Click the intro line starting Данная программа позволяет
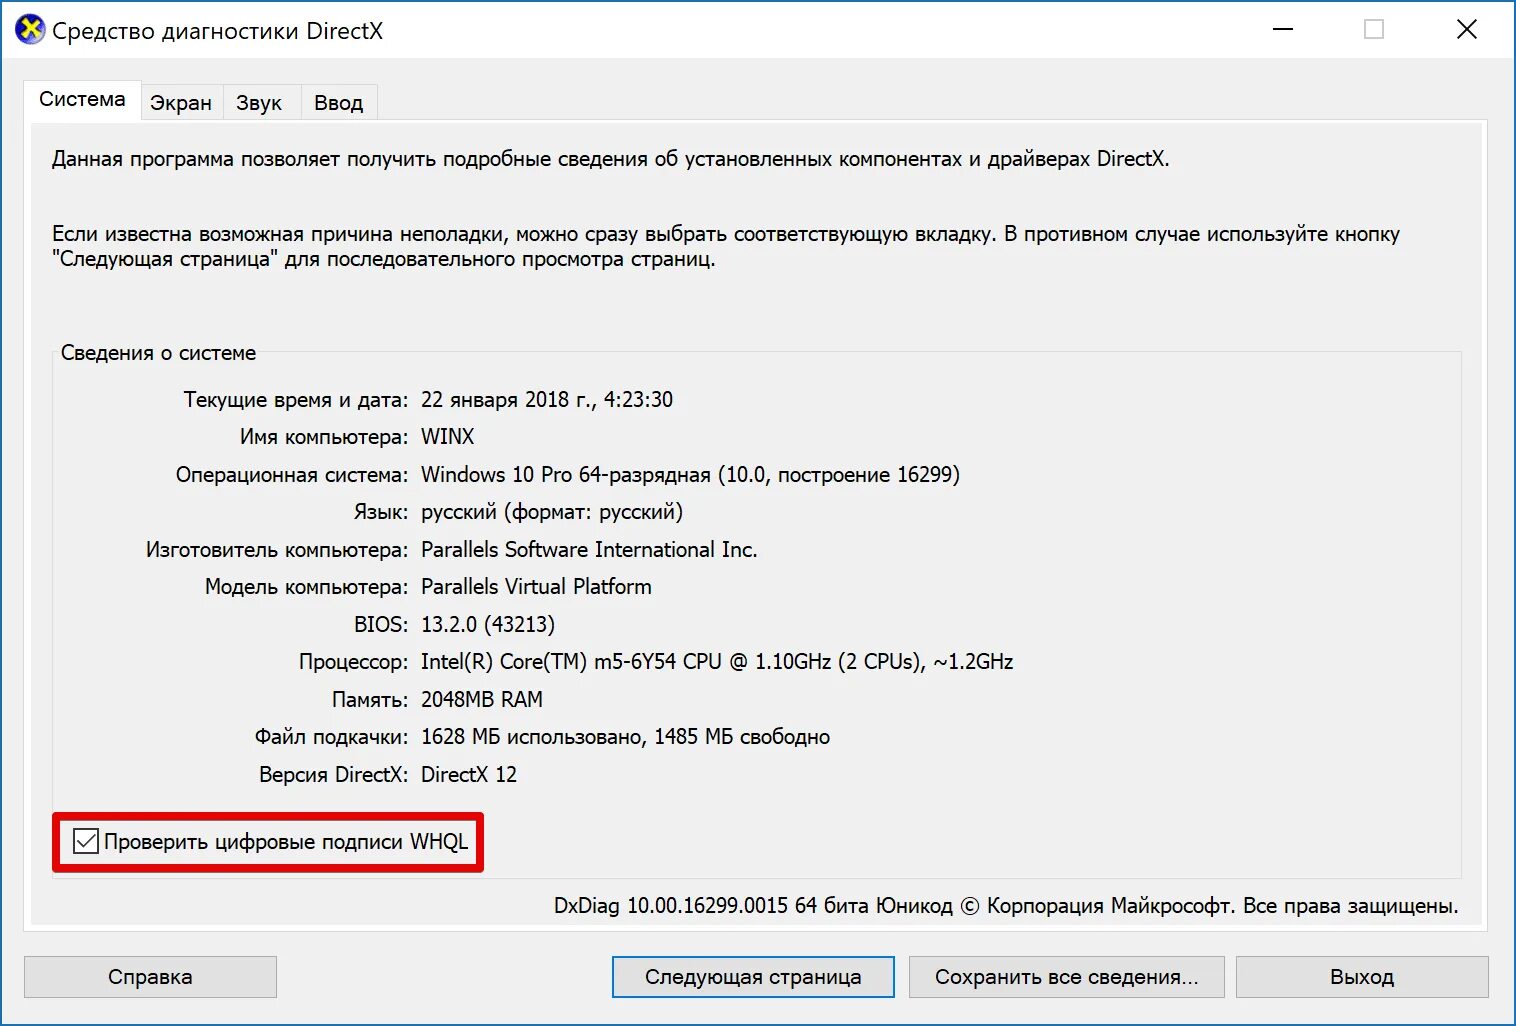Viewport: 1516px width, 1026px height. (610, 159)
